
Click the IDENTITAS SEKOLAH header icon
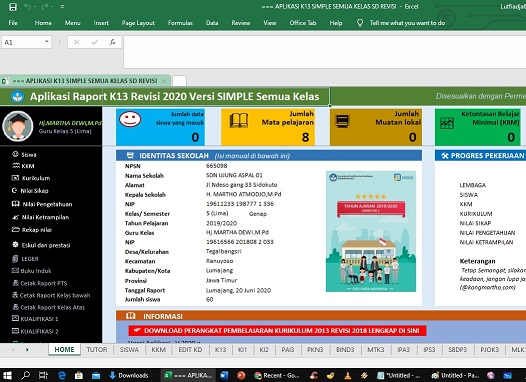pyautogui.click(x=130, y=155)
